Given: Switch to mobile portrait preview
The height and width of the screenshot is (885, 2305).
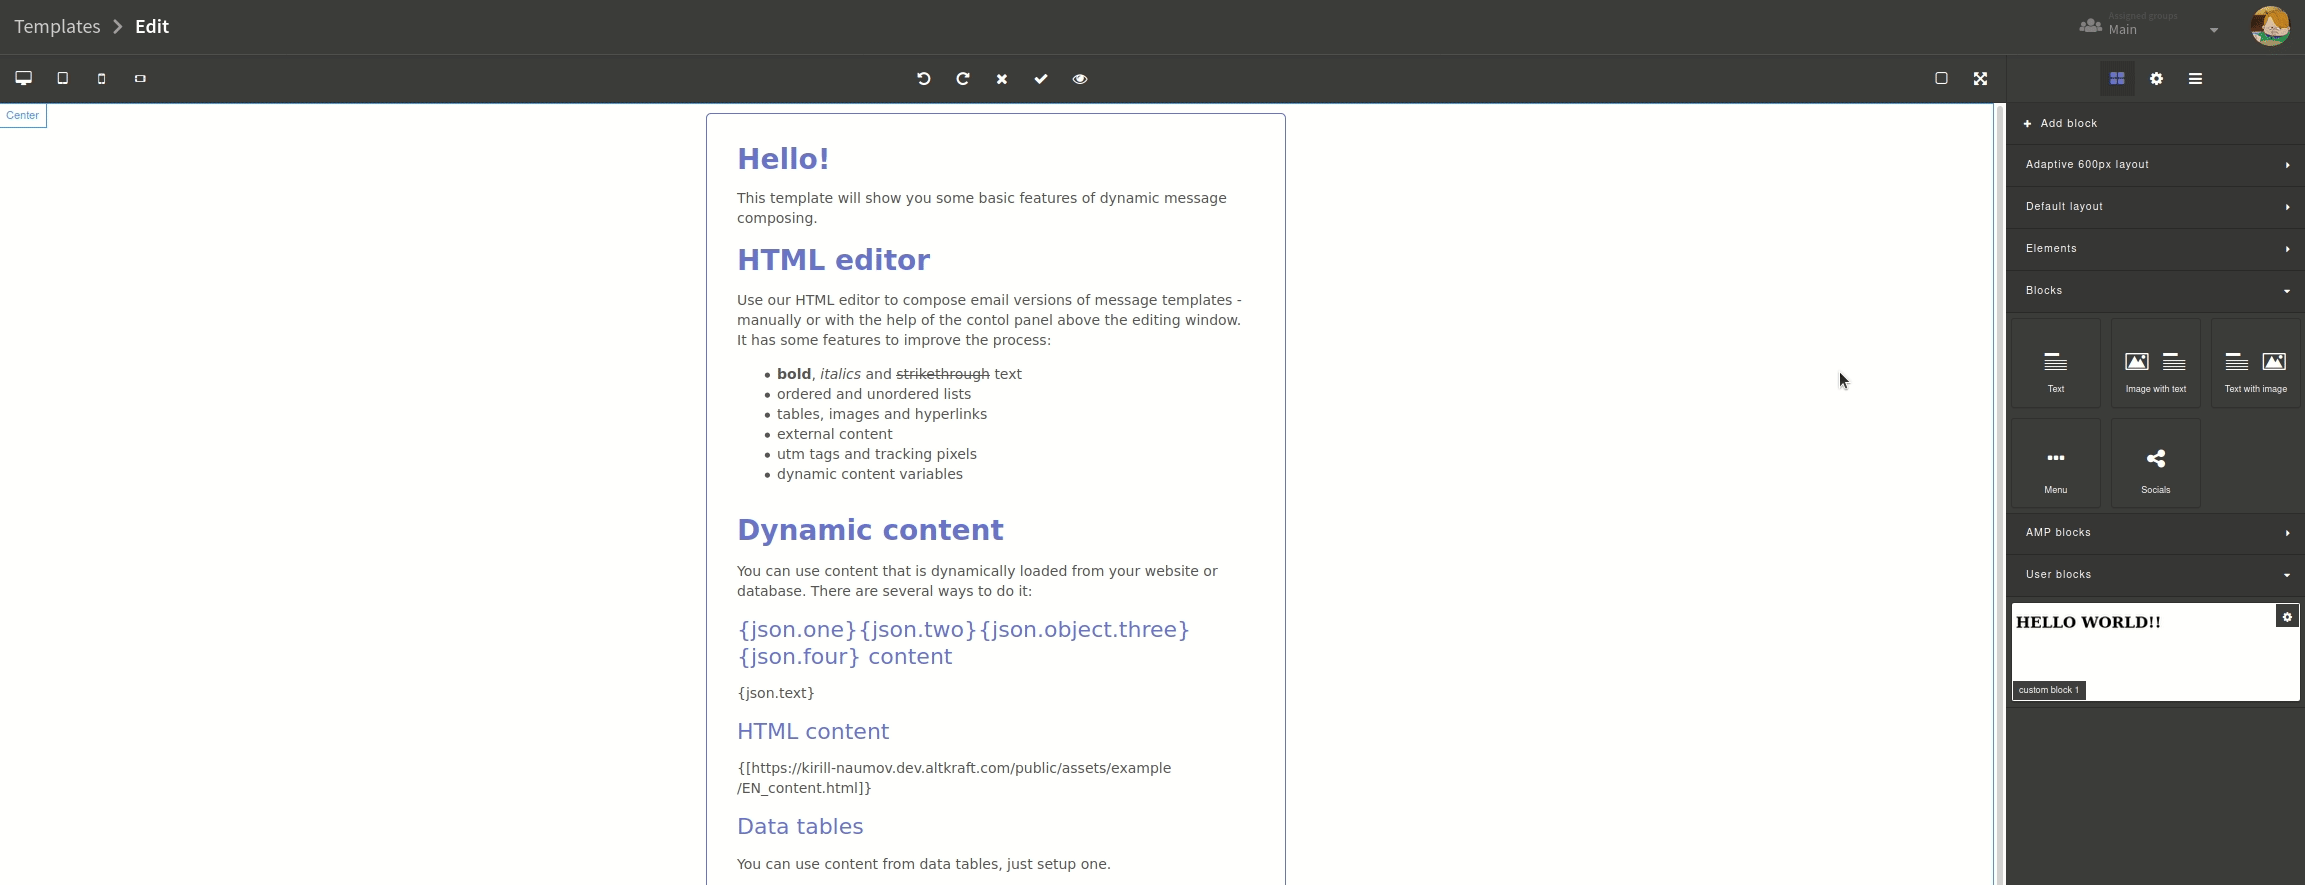Looking at the screenshot, I should [101, 78].
